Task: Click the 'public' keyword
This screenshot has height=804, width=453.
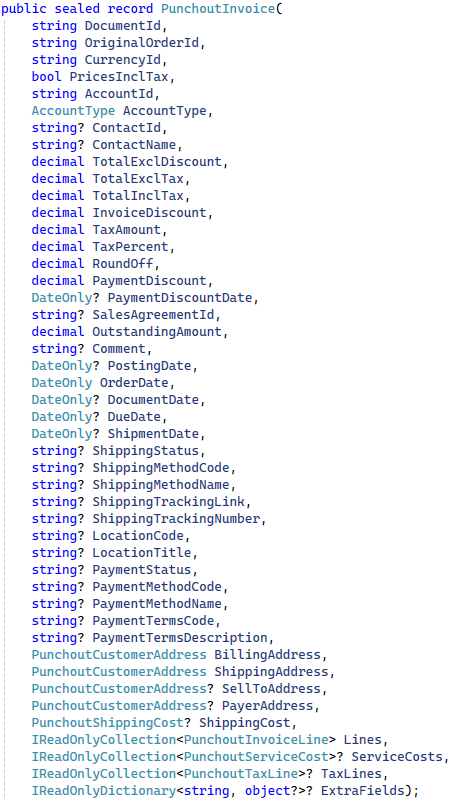Action: (24, 9)
